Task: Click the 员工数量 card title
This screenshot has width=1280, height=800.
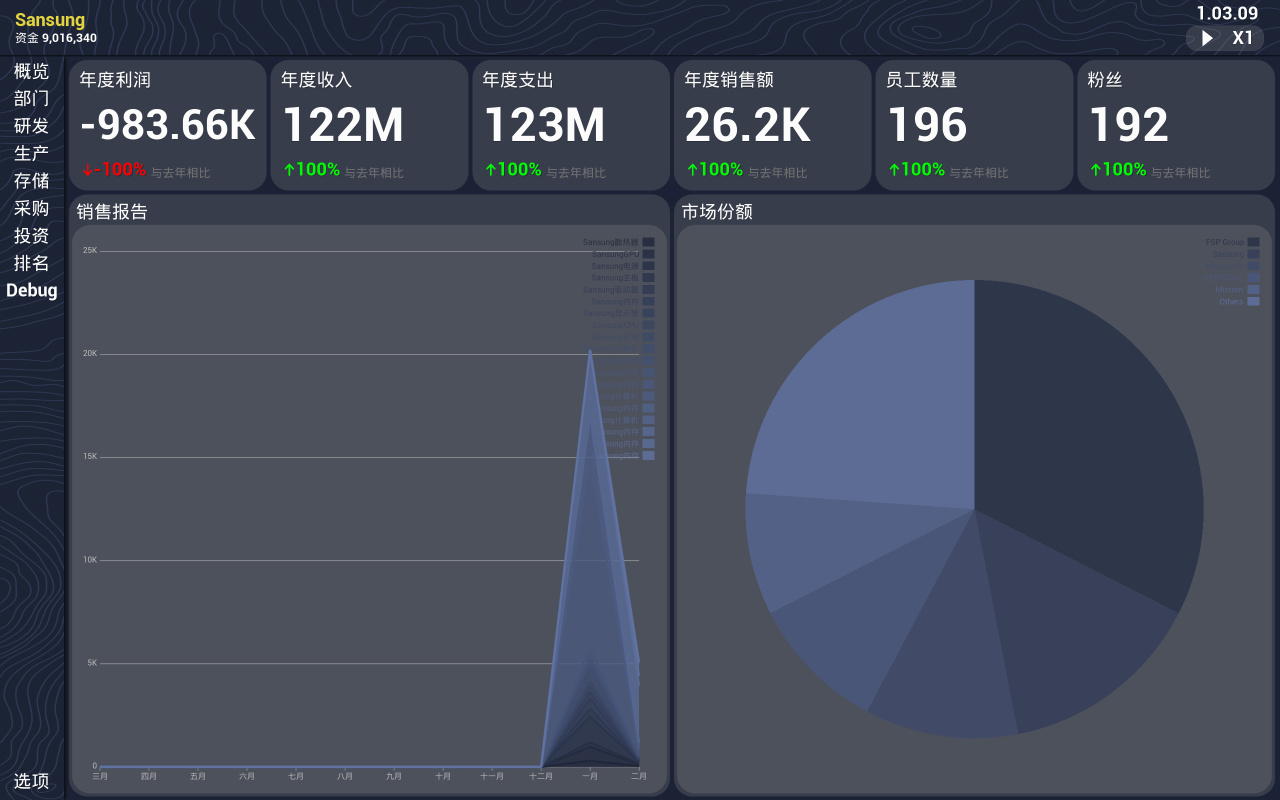Action: coord(922,80)
